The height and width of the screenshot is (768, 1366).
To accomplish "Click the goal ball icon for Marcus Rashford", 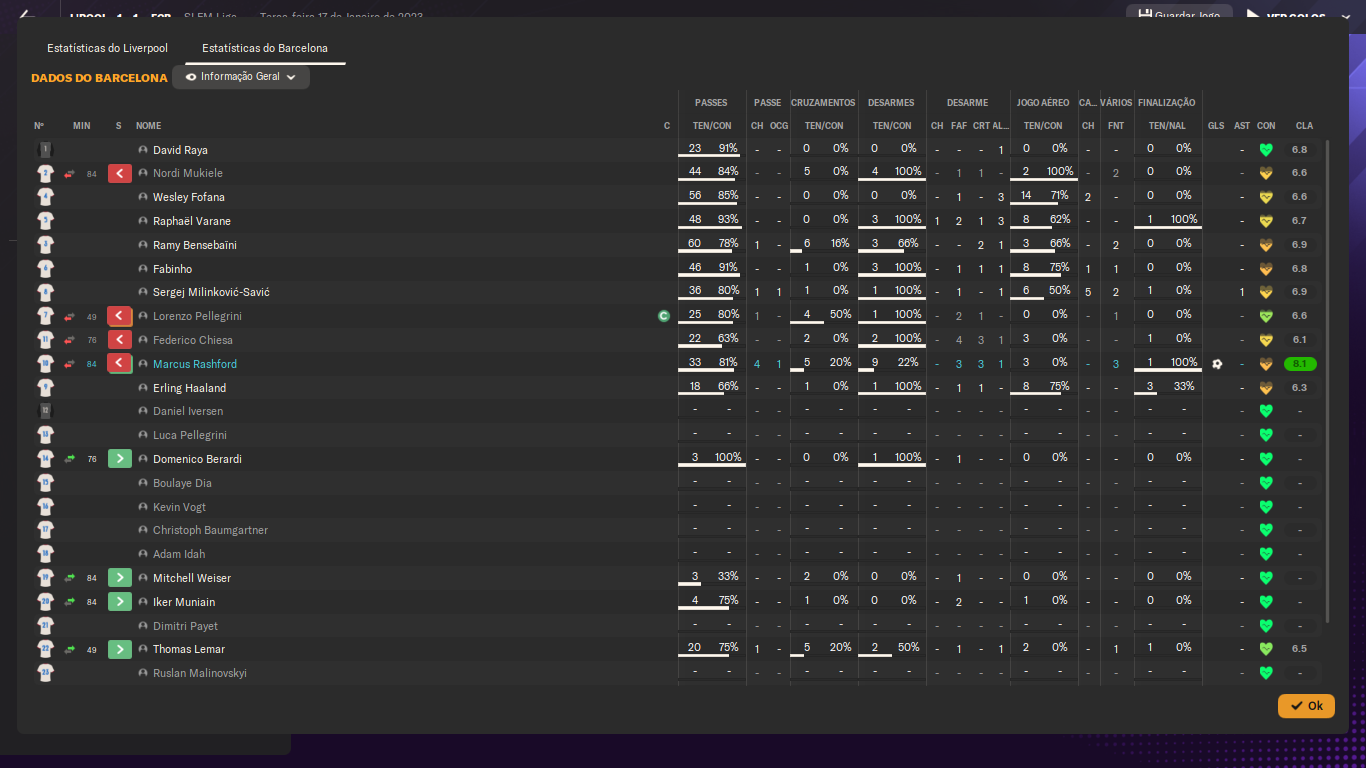I will click(x=1216, y=364).
